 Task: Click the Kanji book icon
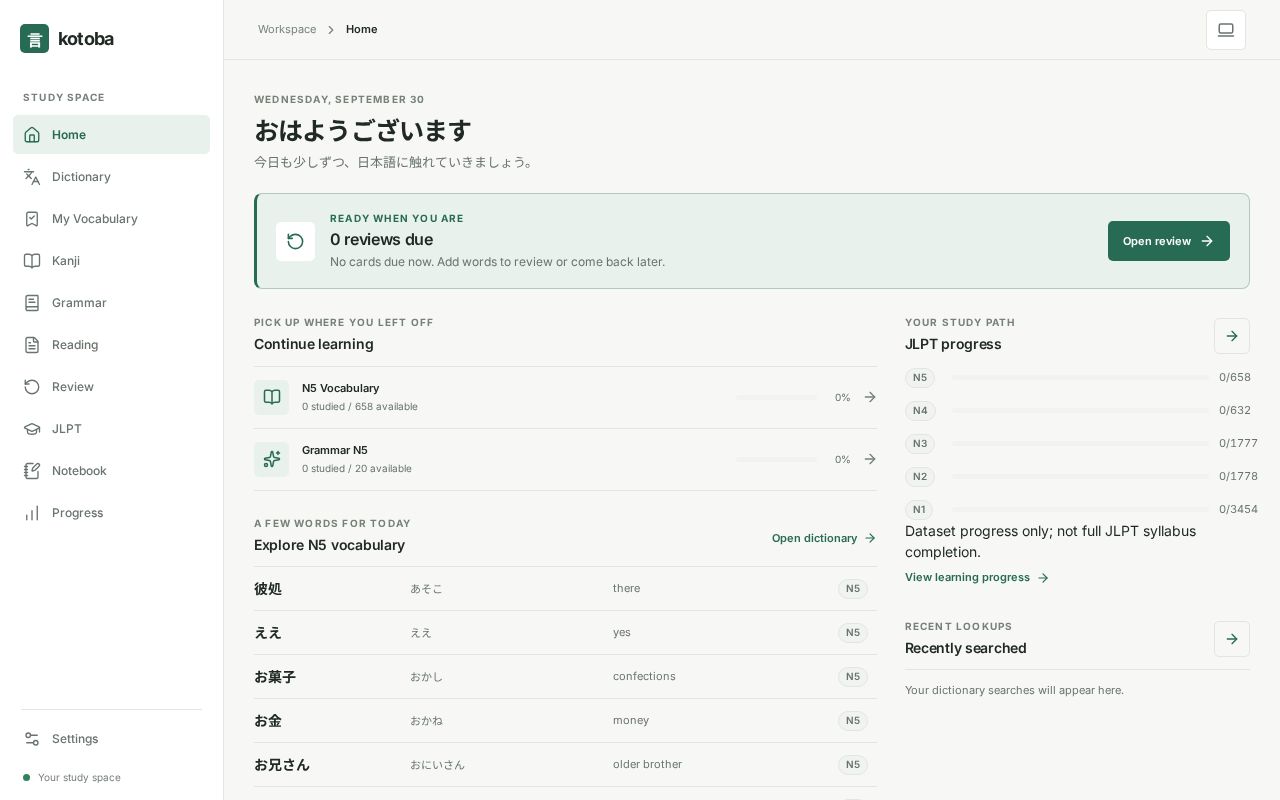pyautogui.click(x=32, y=261)
